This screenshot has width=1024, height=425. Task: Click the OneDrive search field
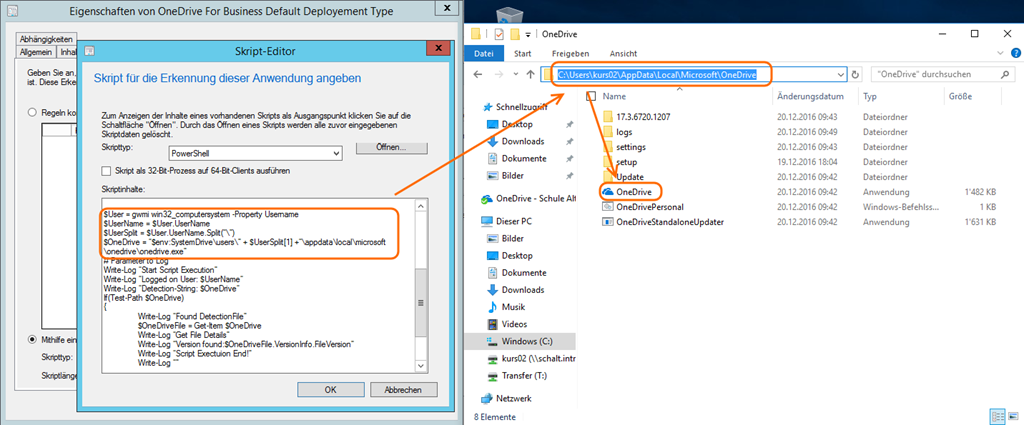(x=925, y=74)
